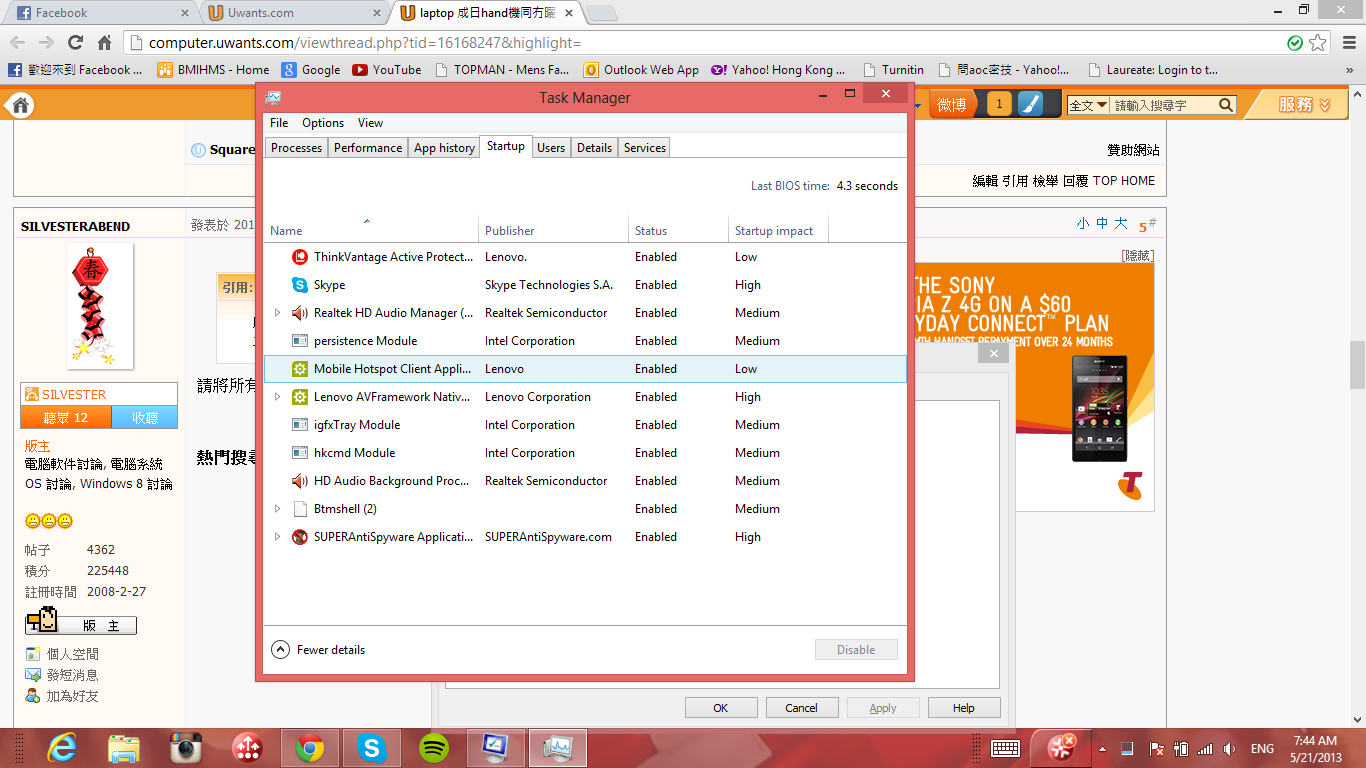Expand the Lenovo AVFramework row

coord(278,397)
